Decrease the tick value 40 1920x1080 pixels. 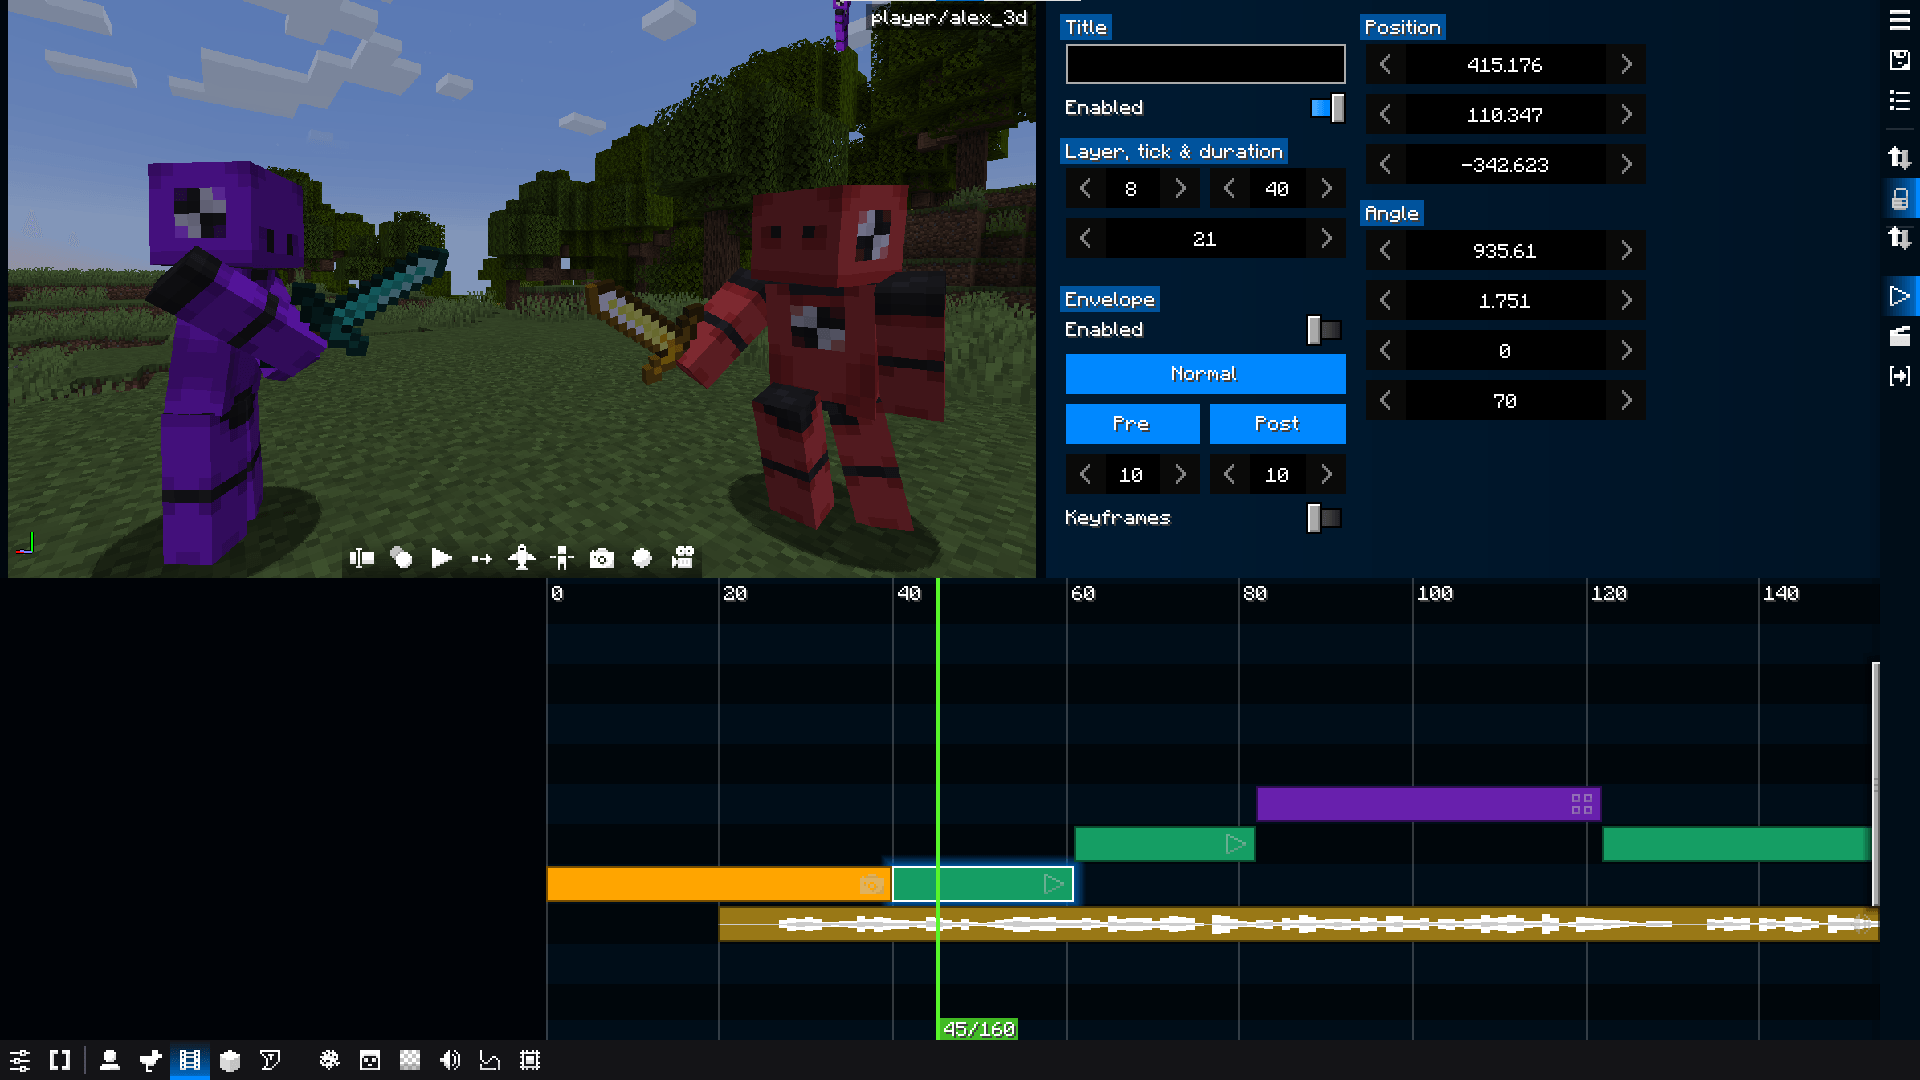click(x=1229, y=189)
